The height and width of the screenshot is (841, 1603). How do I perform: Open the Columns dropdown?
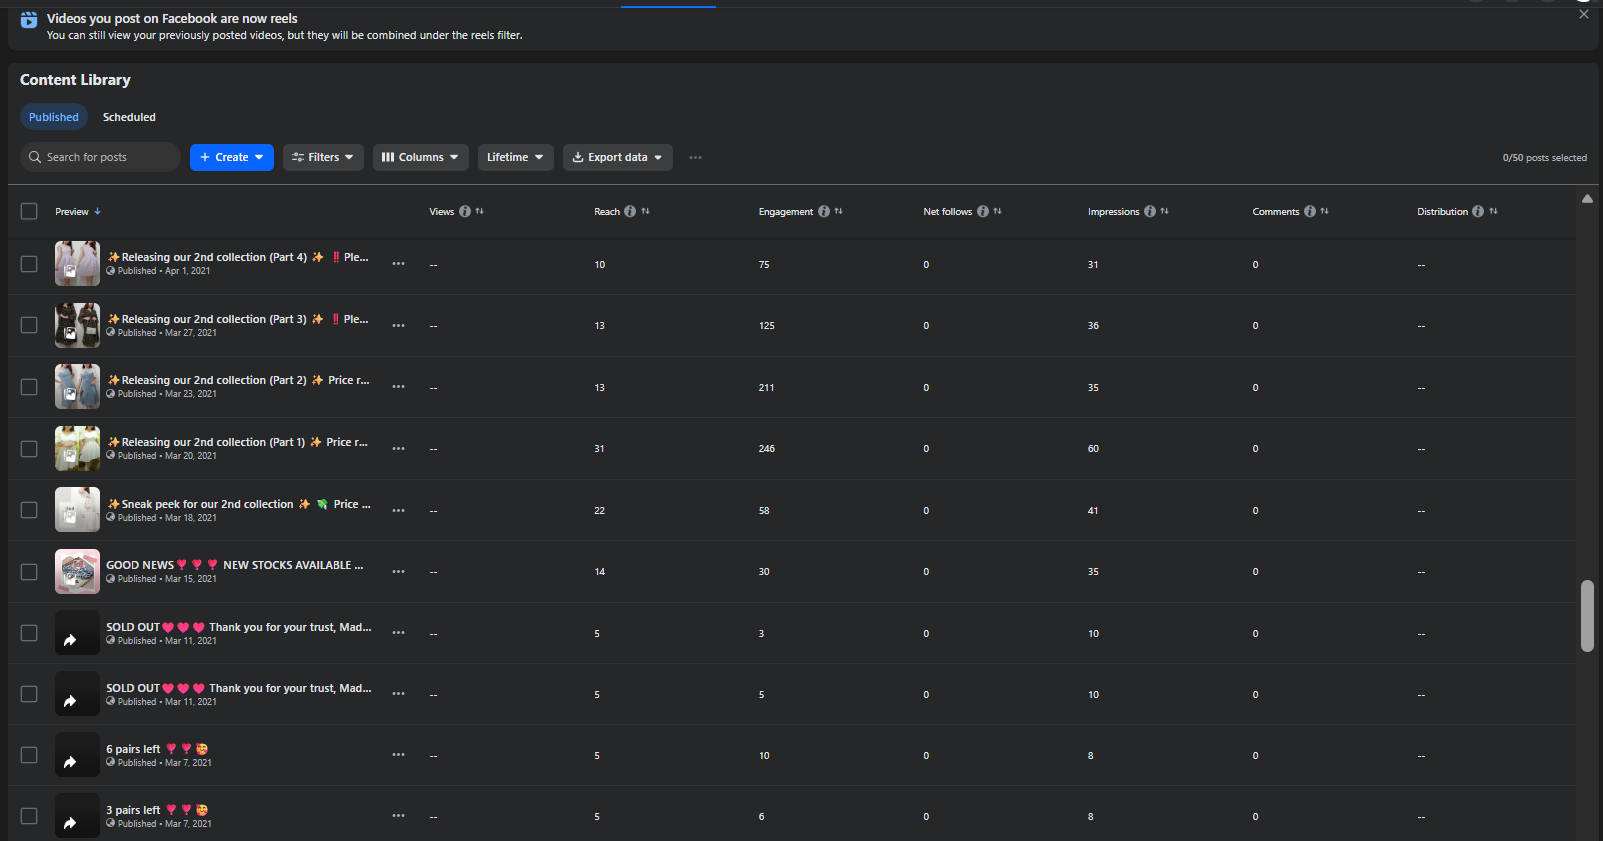(420, 158)
